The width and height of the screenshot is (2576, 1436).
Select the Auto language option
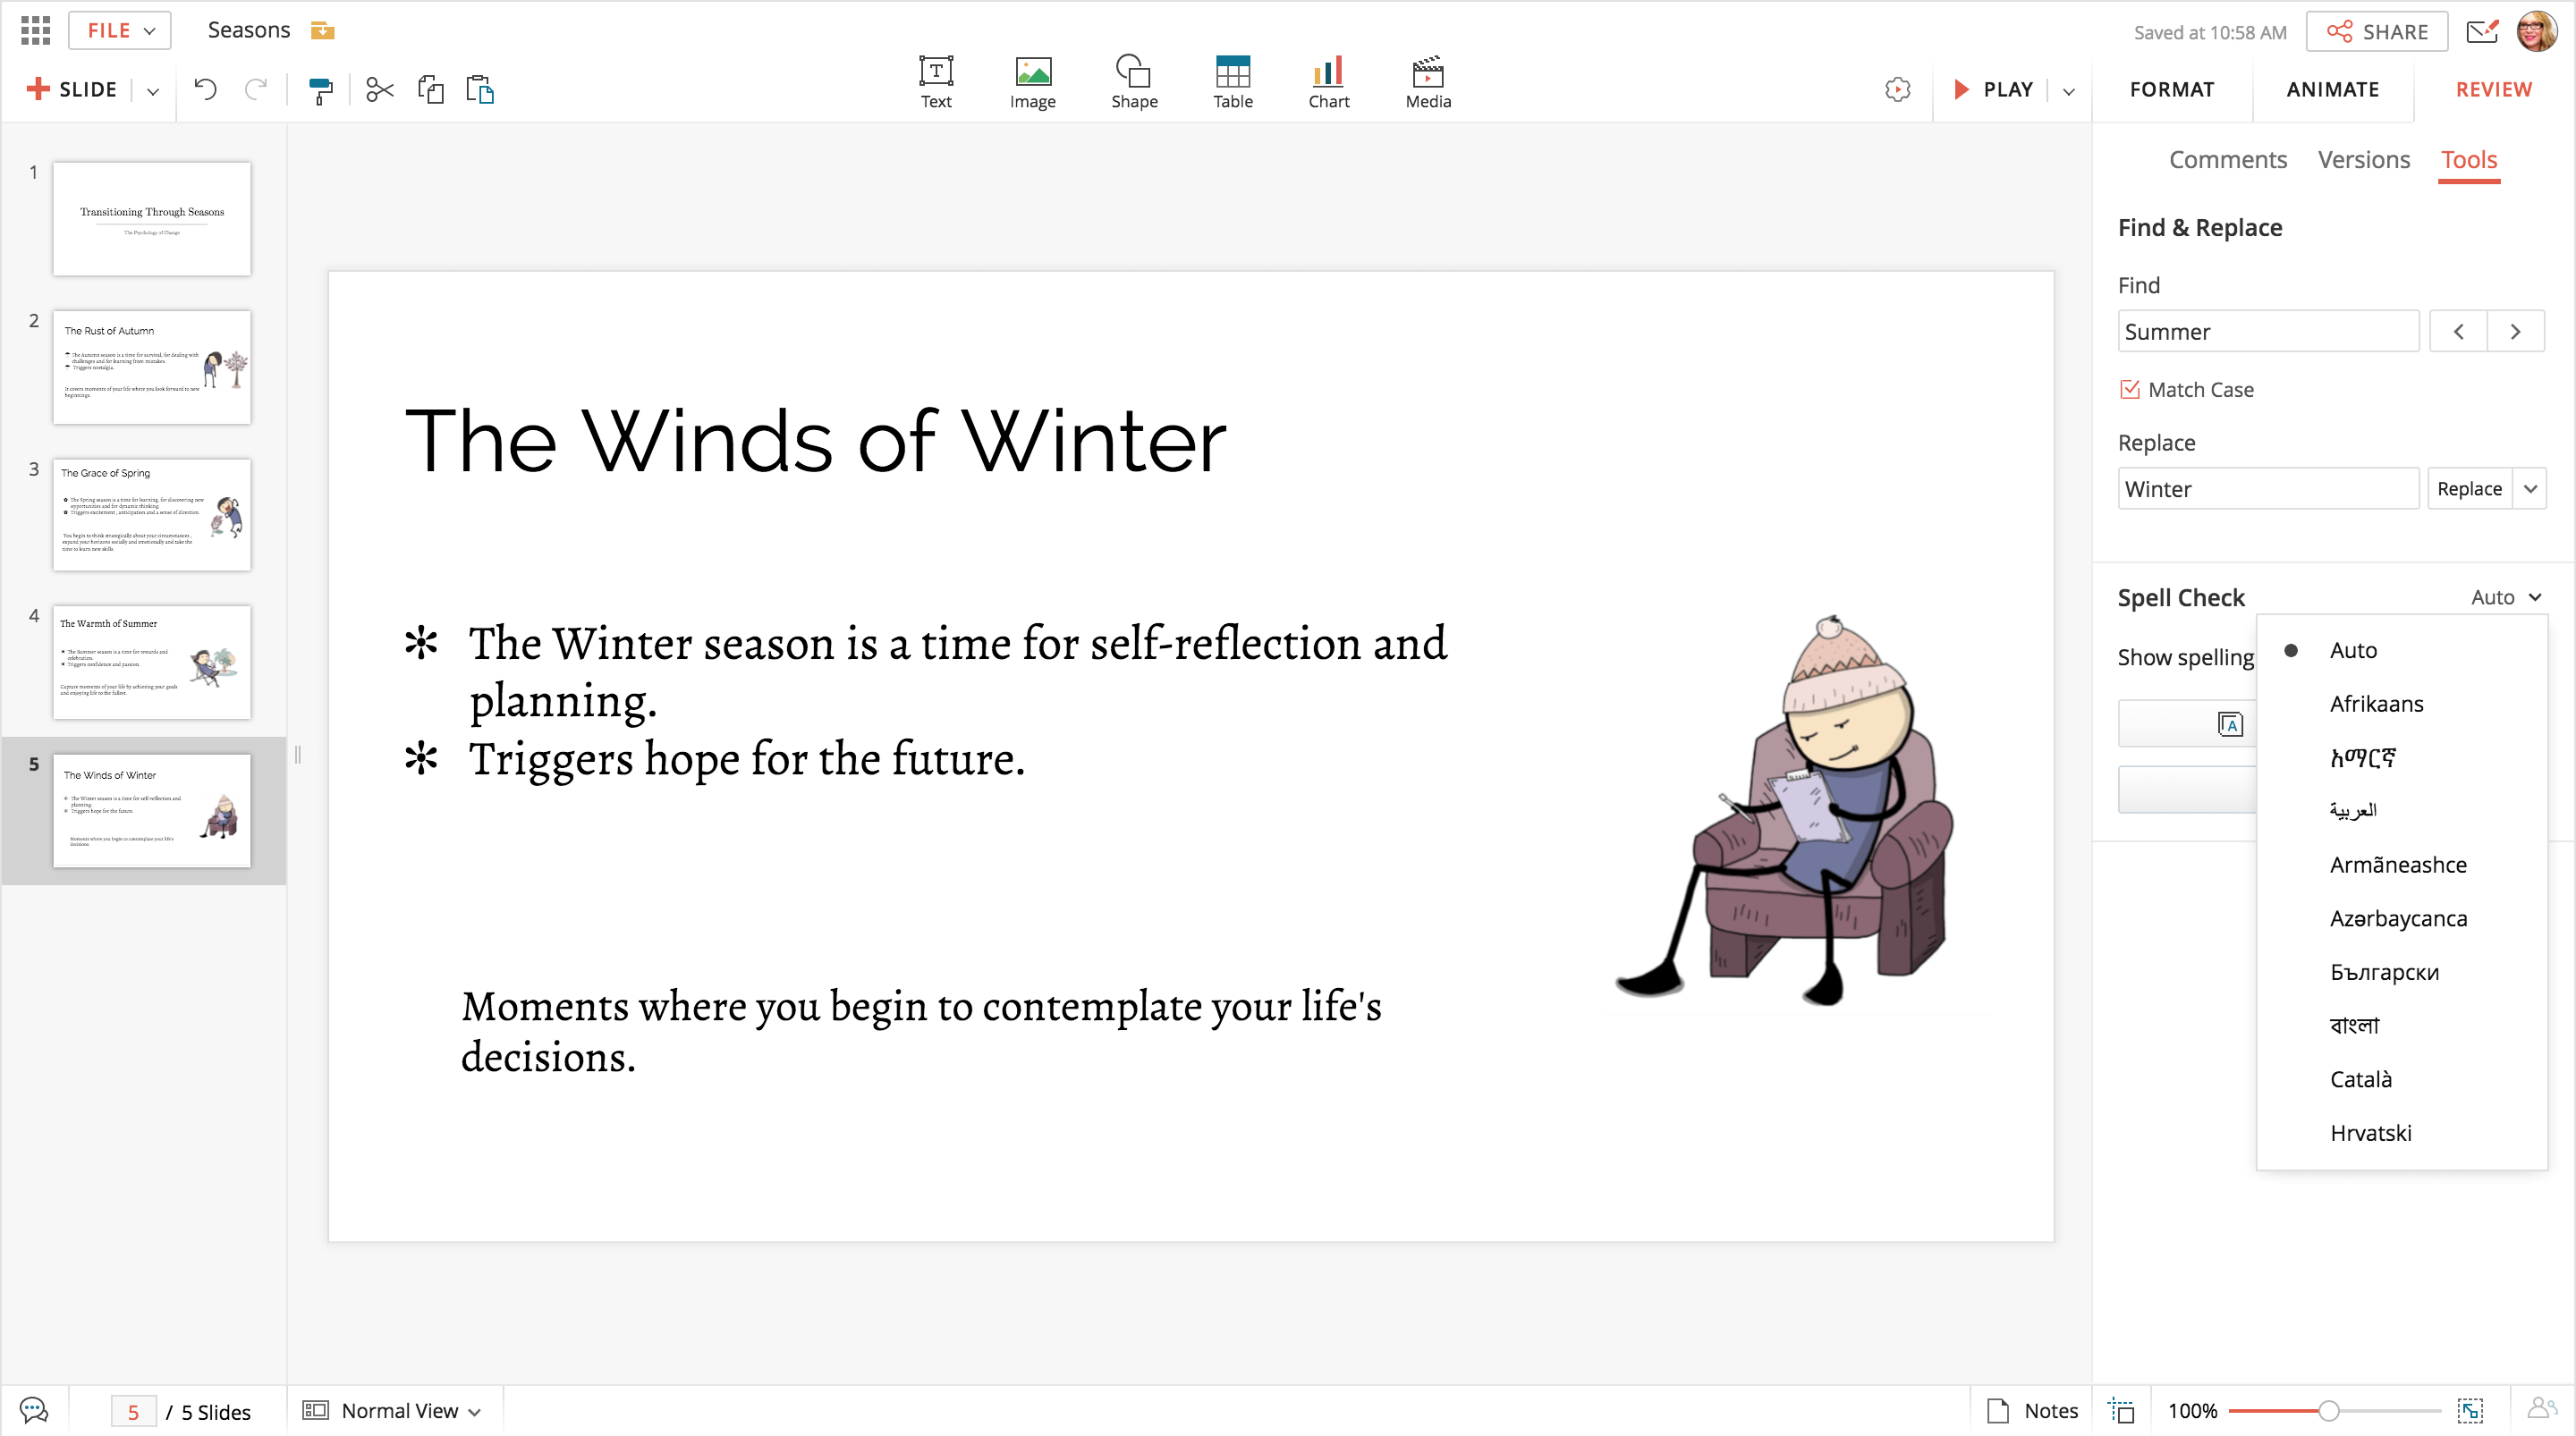tap(2353, 650)
